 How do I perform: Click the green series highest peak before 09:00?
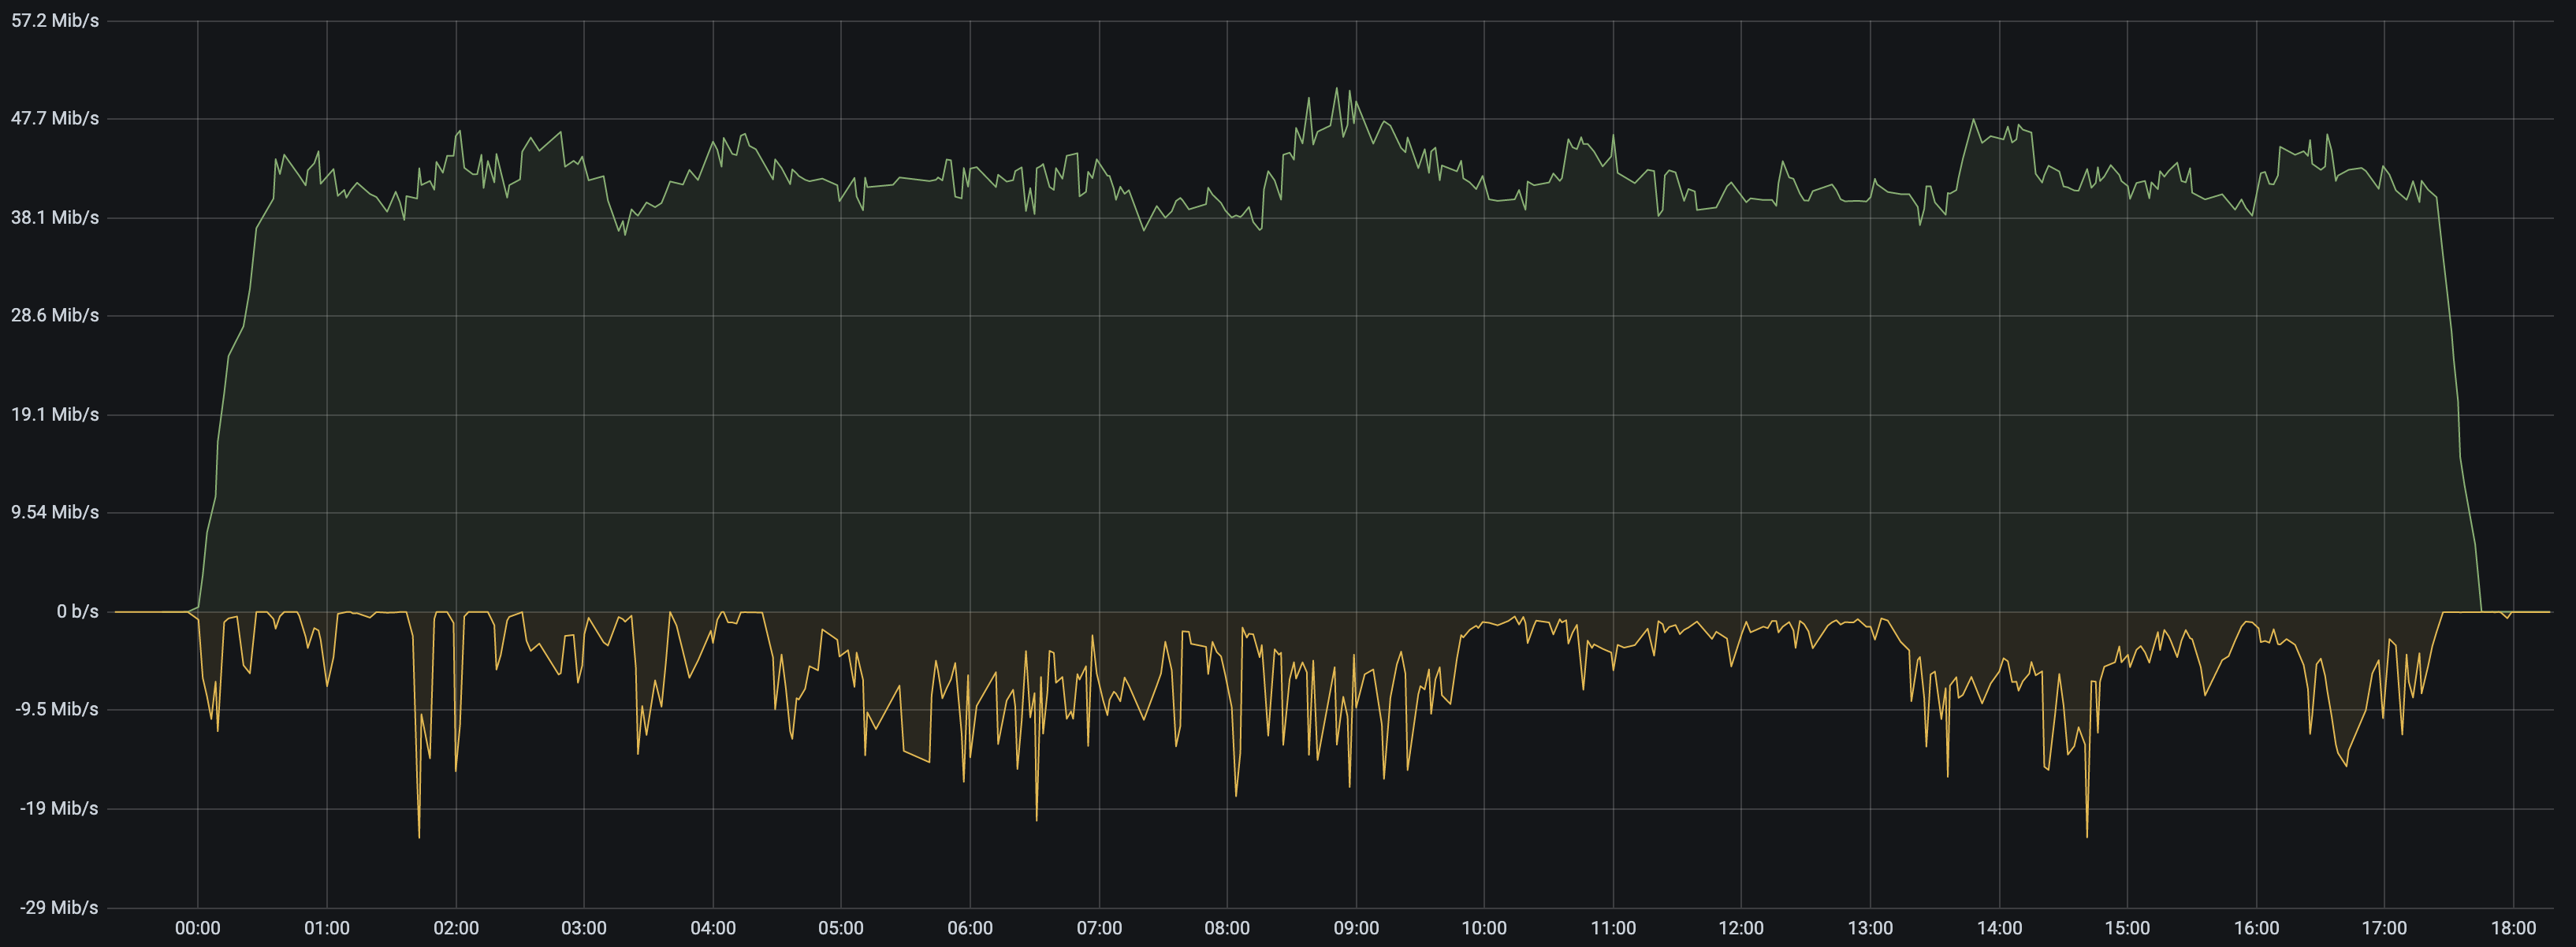pyautogui.click(x=1336, y=88)
